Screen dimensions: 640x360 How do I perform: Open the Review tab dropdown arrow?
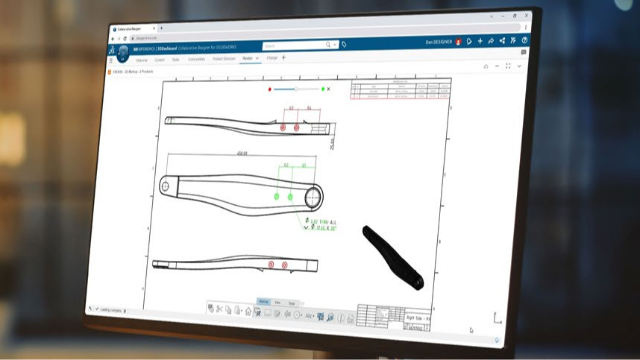pos(257,58)
